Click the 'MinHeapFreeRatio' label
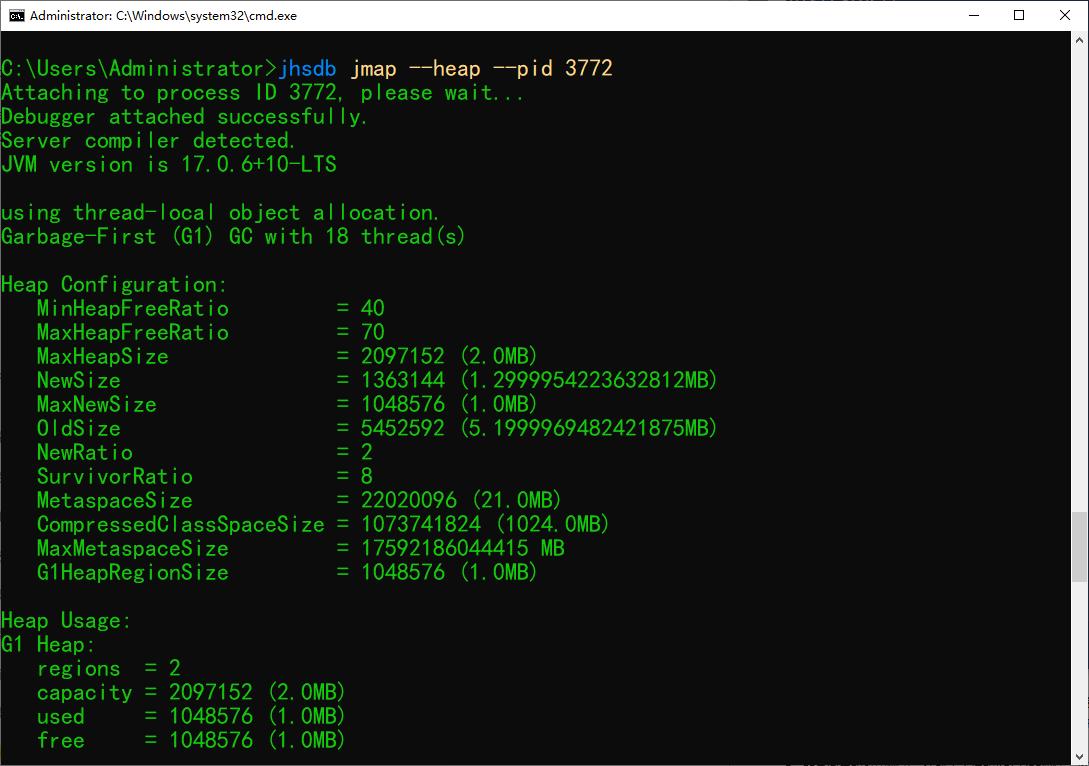Screen dimensions: 1089x766 coord(133,308)
